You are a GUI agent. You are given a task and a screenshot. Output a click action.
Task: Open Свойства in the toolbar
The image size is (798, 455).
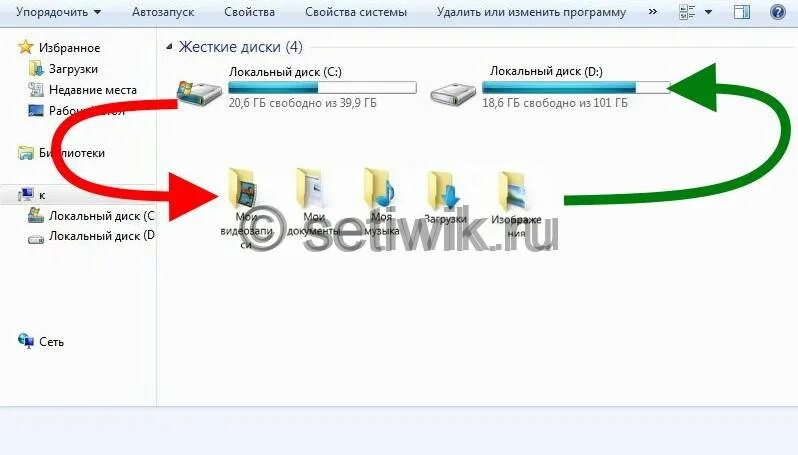[249, 12]
